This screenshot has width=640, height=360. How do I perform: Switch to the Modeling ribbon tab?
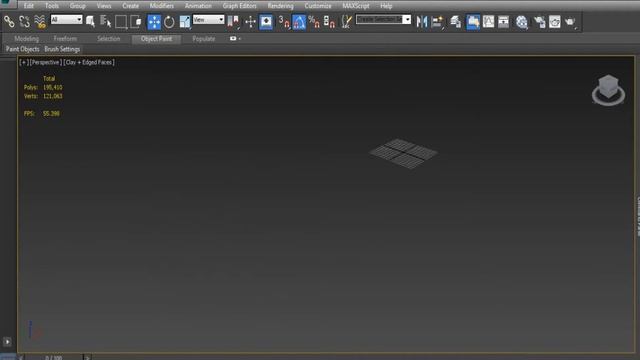pyautogui.click(x=27, y=39)
